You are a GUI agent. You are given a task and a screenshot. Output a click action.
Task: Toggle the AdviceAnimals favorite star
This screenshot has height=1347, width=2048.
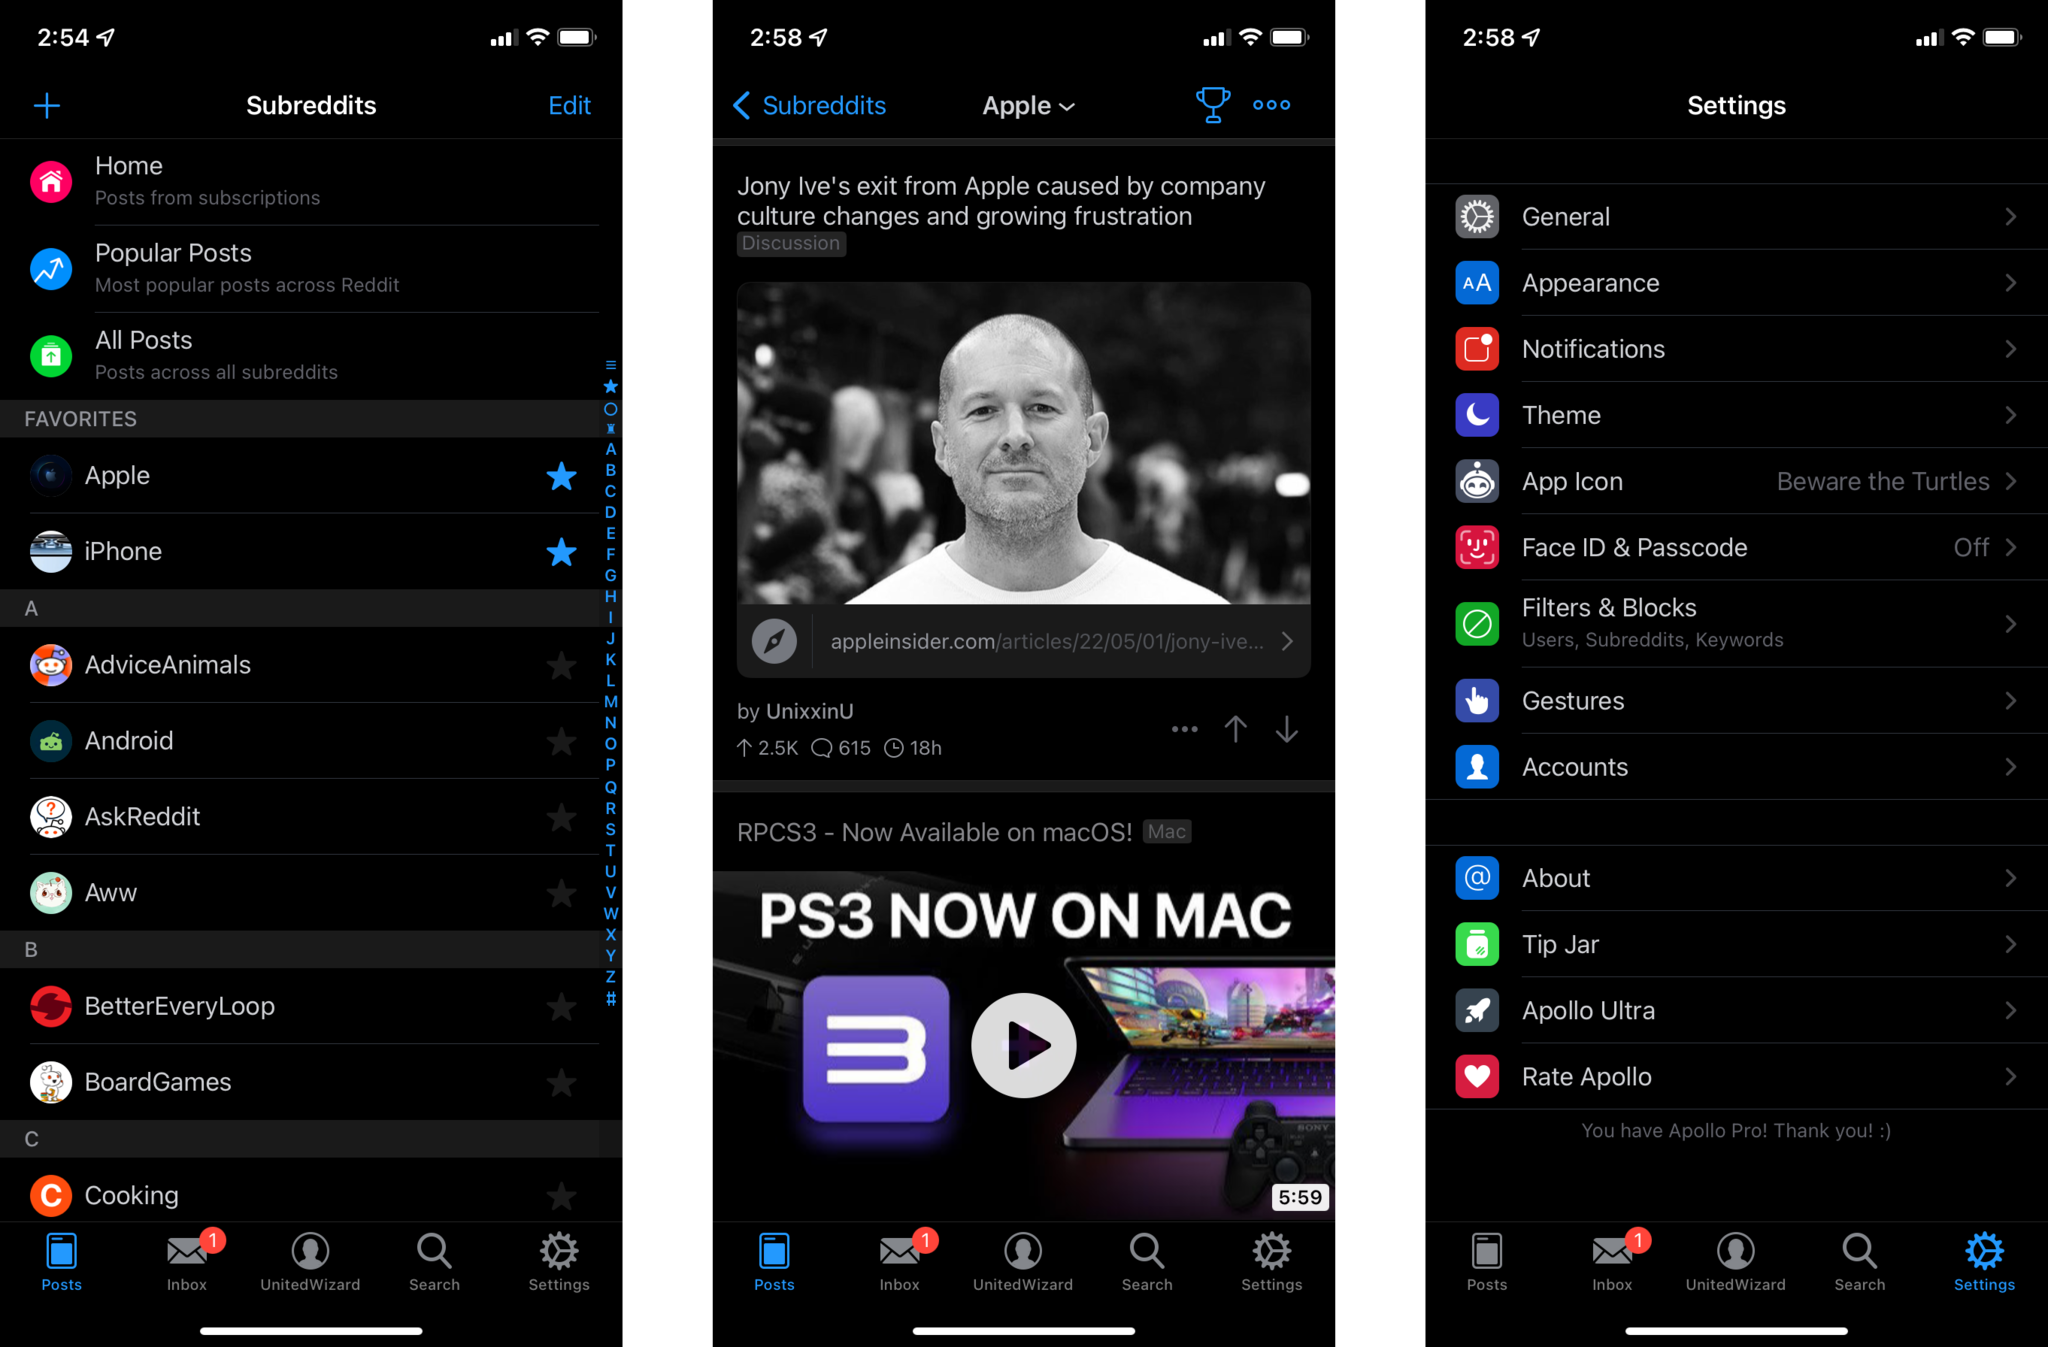(560, 661)
